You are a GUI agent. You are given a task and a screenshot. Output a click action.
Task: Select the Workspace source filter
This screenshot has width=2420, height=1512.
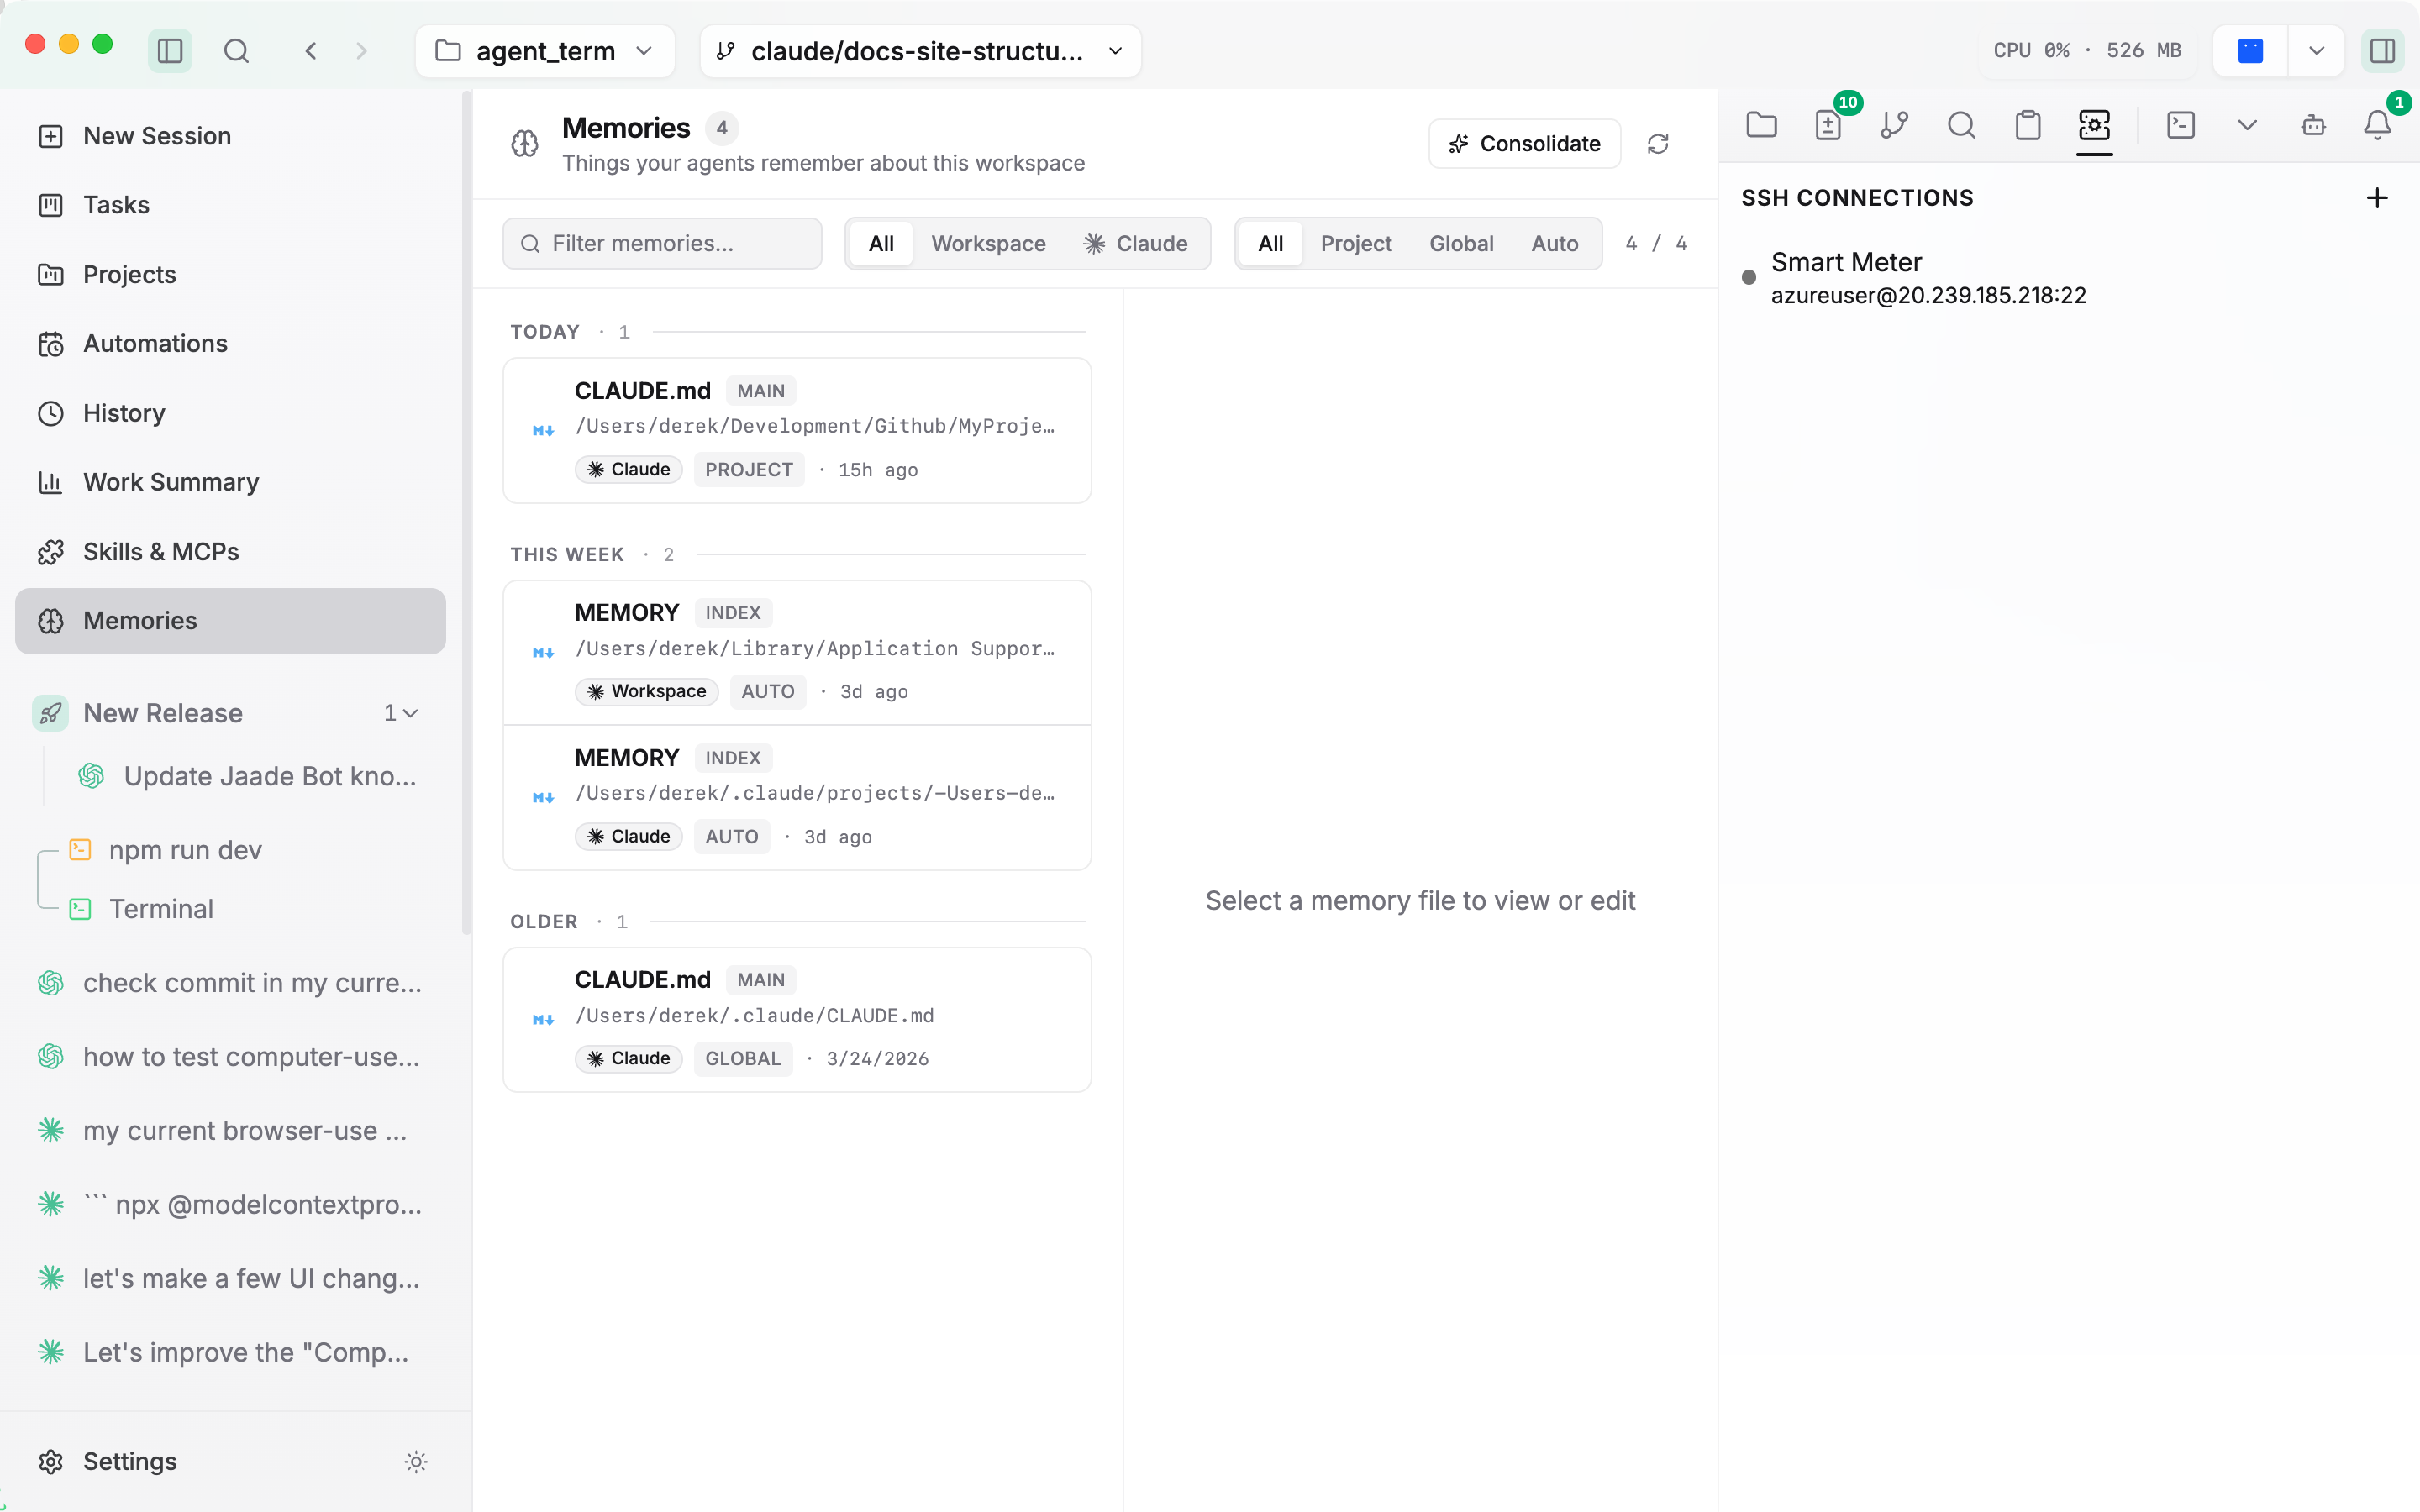tap(988, 244)
